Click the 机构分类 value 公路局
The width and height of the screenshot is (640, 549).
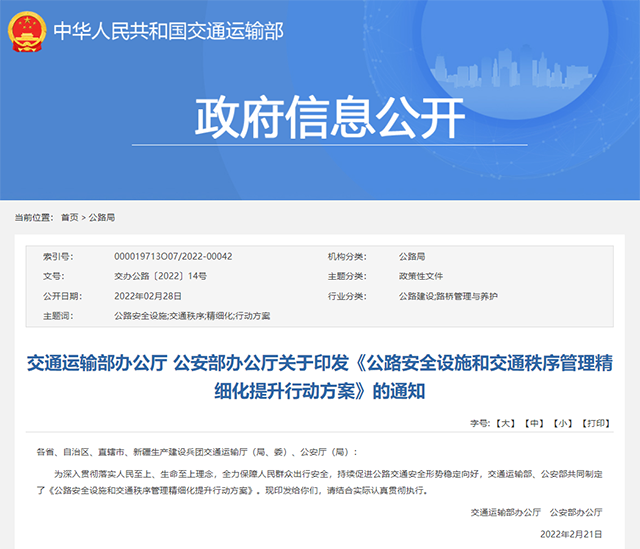[412, 256]
